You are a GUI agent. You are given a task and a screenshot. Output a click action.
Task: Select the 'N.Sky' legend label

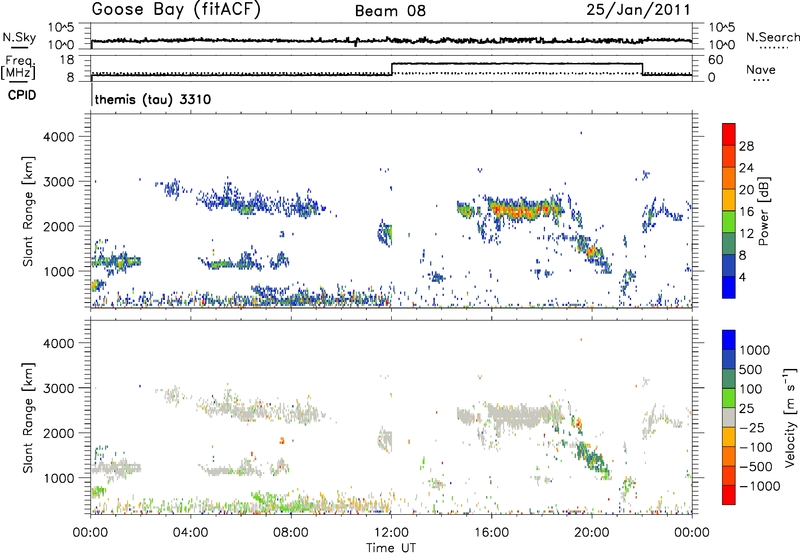pyautogui.click(x=19, y=37)
